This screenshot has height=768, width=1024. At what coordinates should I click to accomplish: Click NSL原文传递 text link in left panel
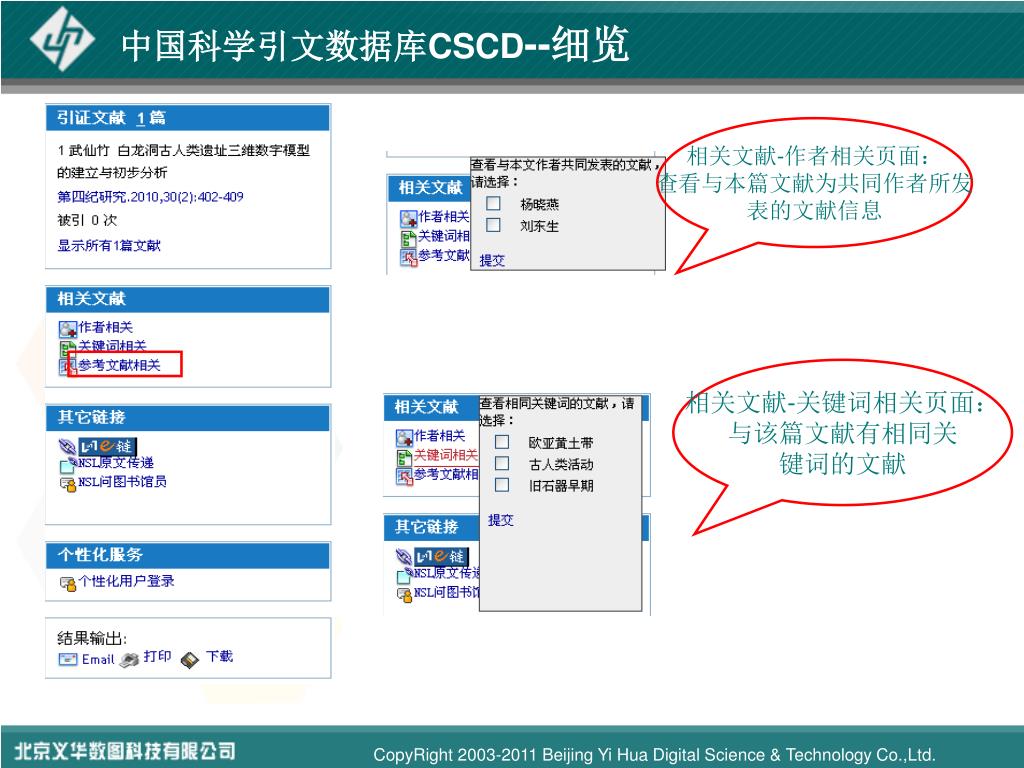coord(116,463)
